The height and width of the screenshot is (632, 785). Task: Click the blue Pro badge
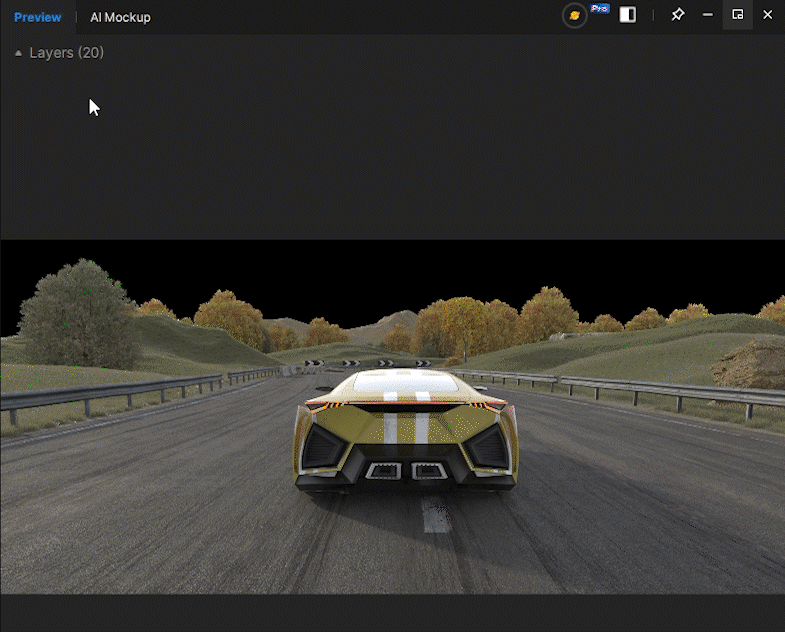click(599, 9)
